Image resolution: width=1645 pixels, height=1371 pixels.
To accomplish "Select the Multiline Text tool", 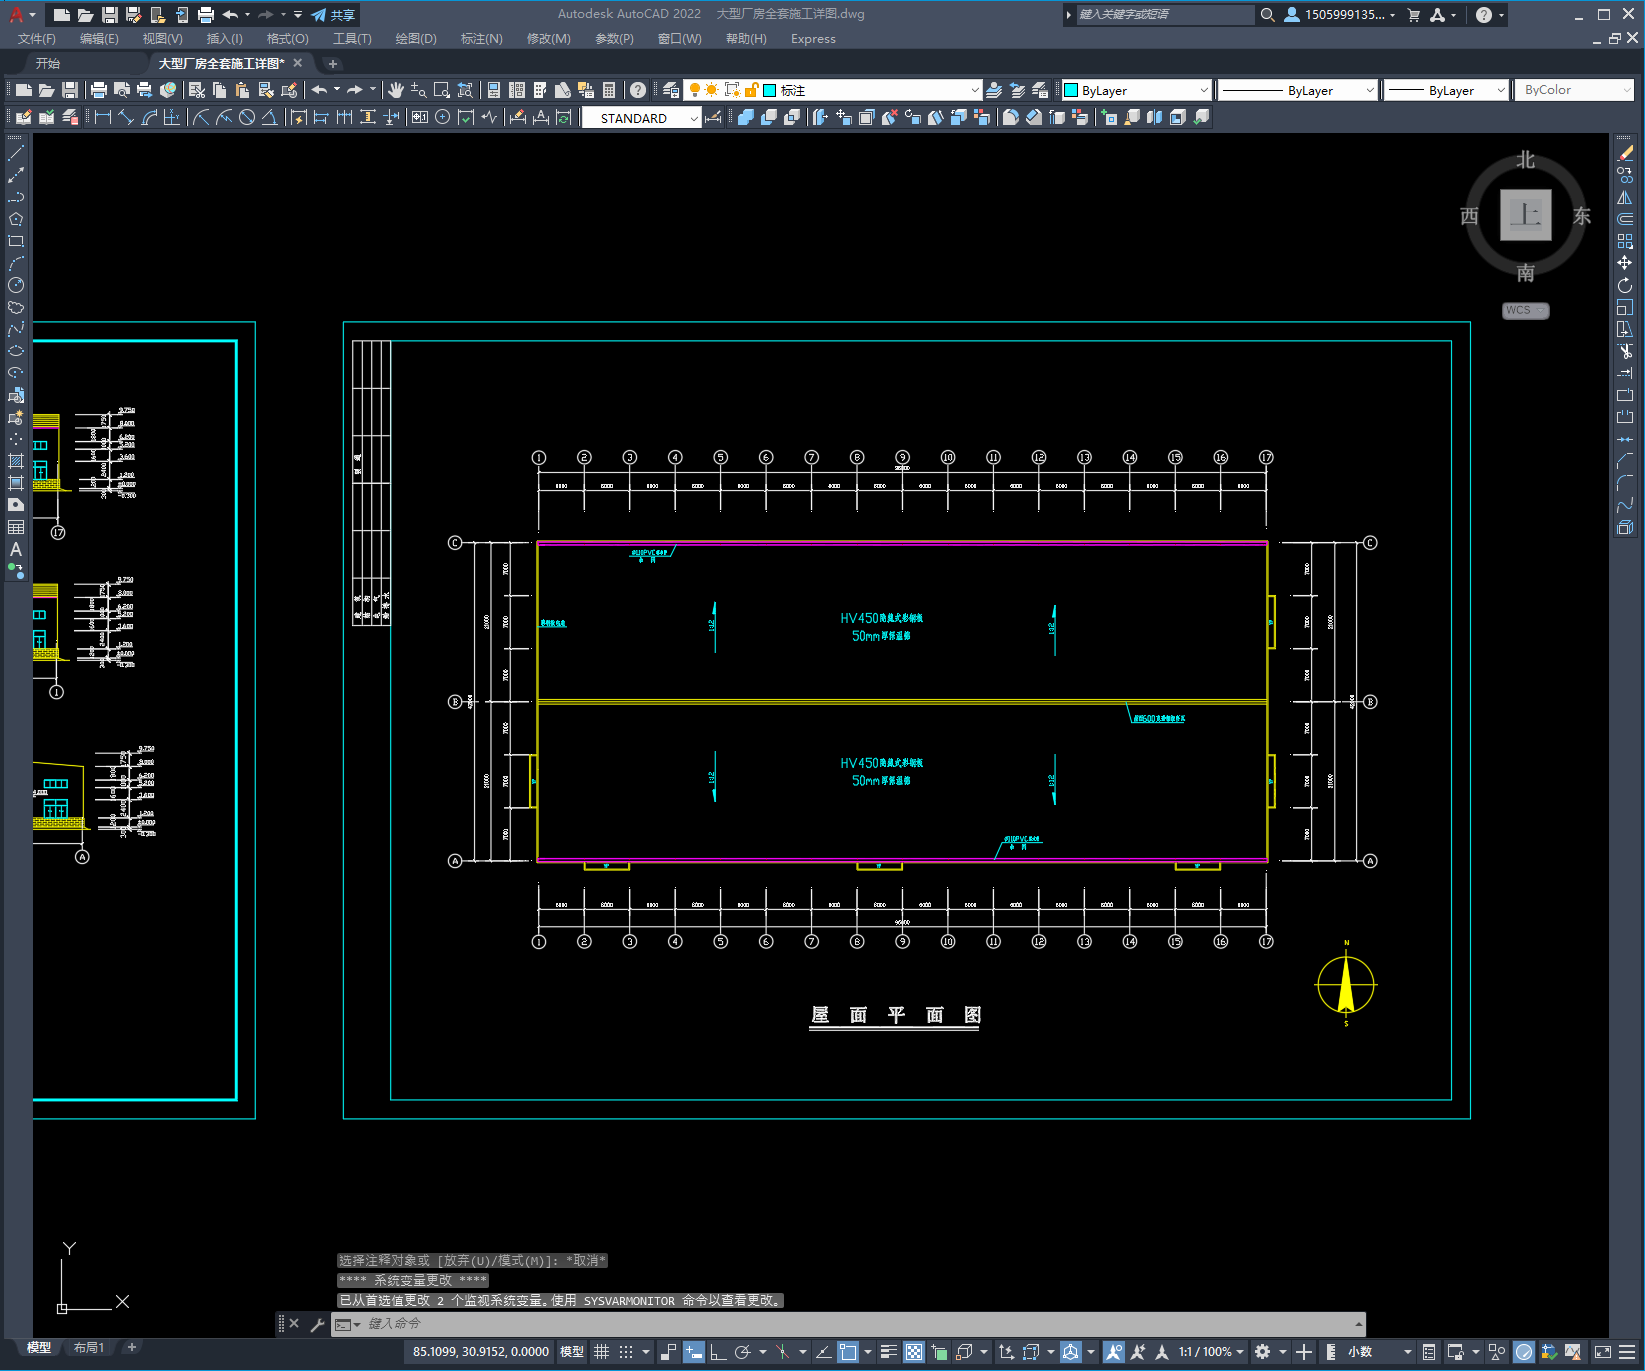I will click(x=16, y=549).
